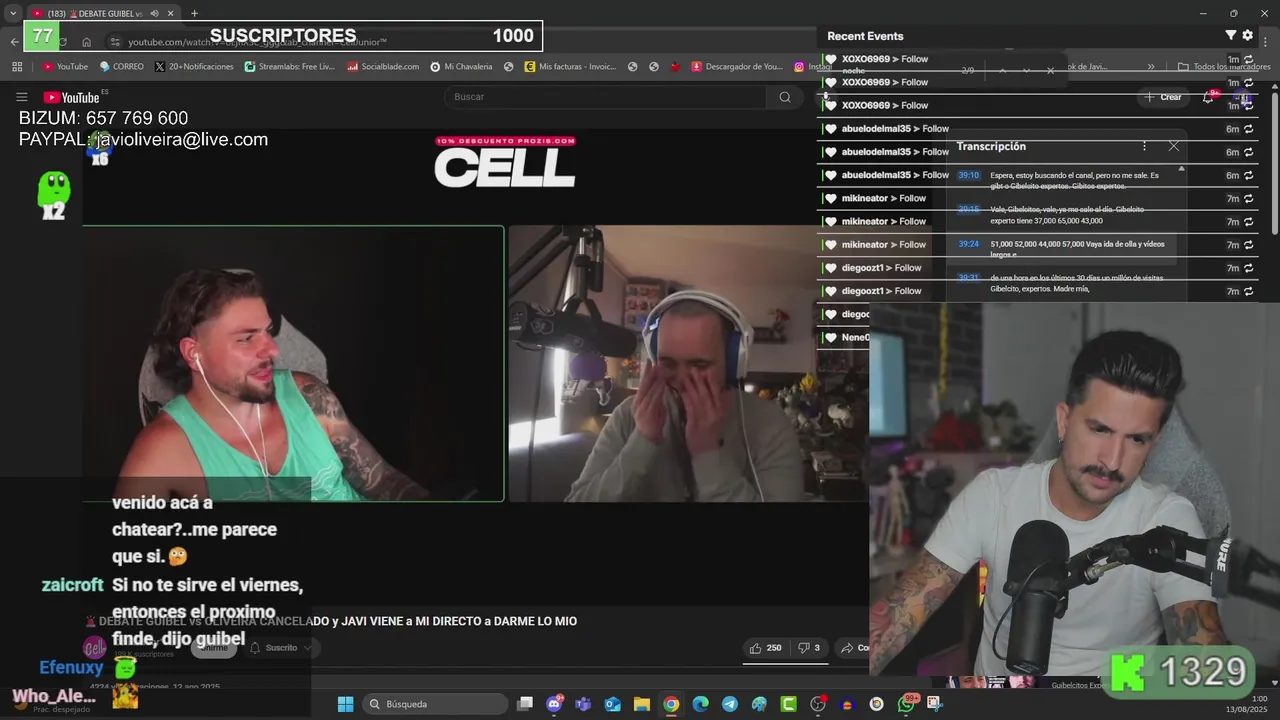This screenshot has height=720, width=1280.
Task: Open the CORREO bookmark
Action: 122,67
